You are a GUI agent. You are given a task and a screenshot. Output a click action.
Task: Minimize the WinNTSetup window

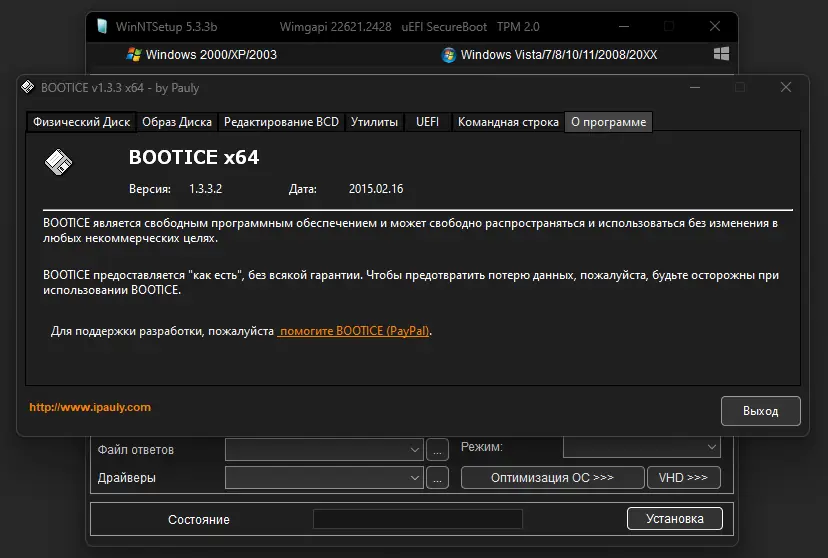(x=624, y=26)
